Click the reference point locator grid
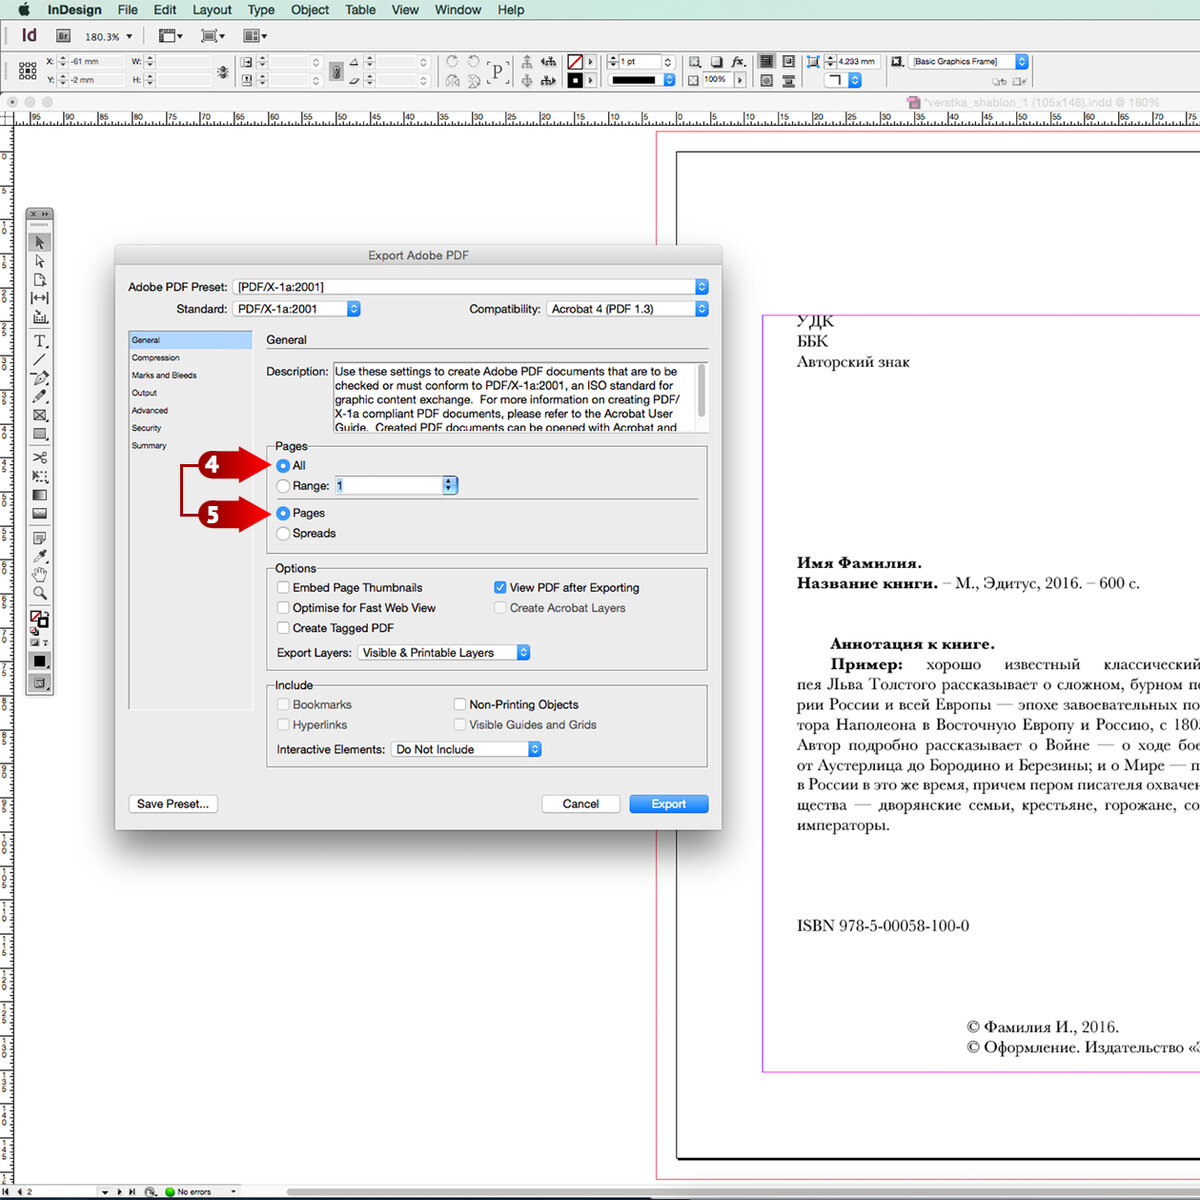Viewport: 1200px width, 1200px height. point(28,71)
